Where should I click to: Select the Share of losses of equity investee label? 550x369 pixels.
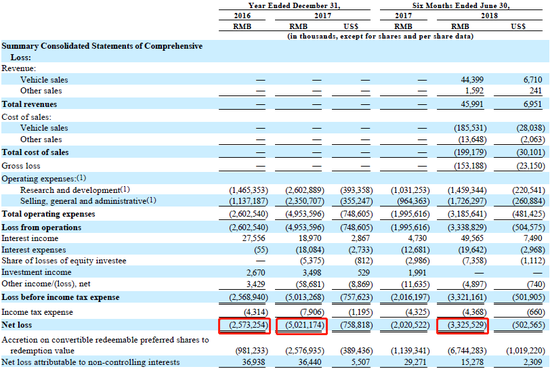point(64,261)
